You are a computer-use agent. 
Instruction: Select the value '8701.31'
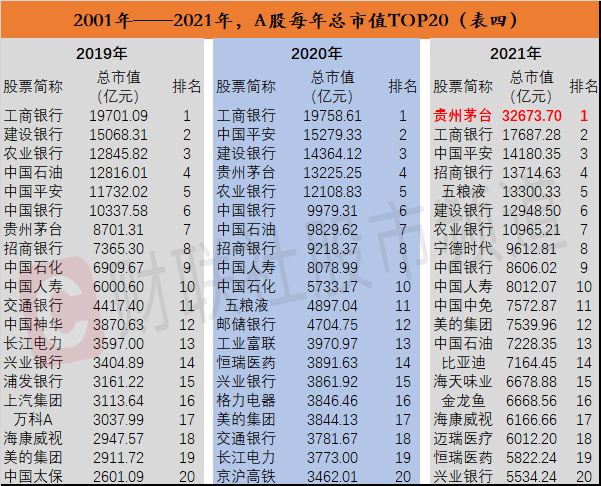[118, 230]
